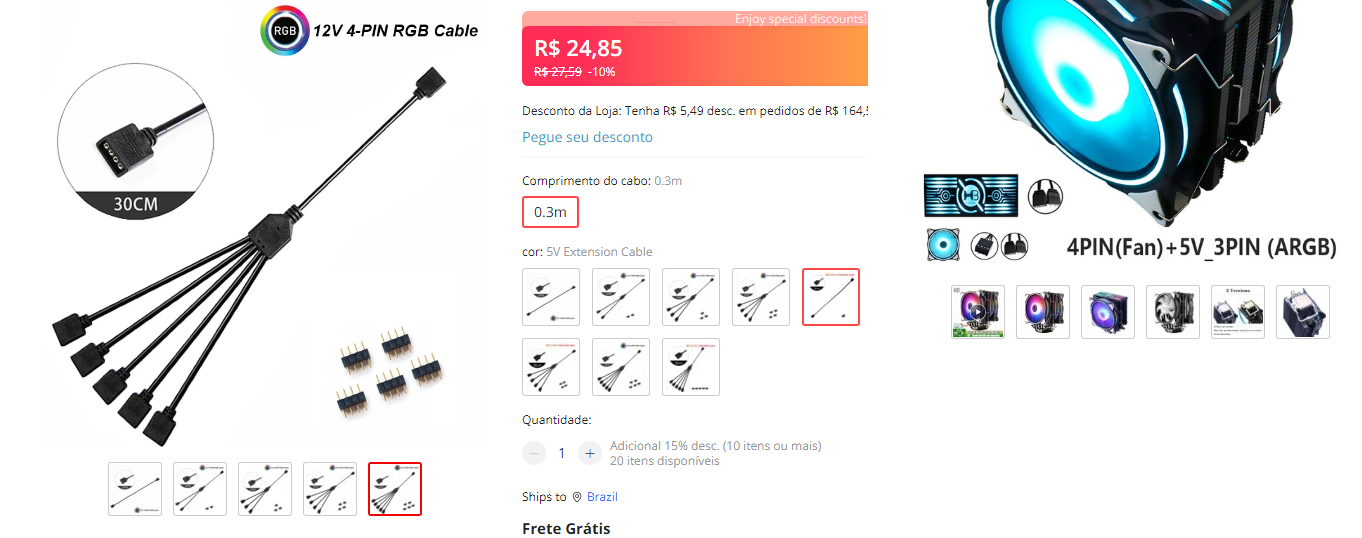Click the rainbow RGB logo icon

point(285,30)
